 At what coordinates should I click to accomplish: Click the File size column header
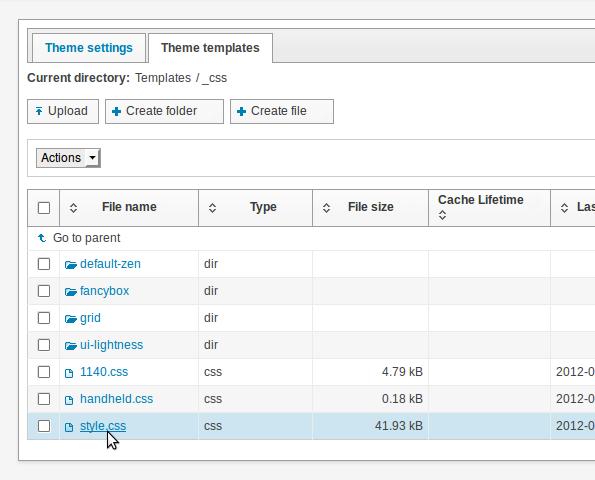pyautogui.click(x=371, y=207)
